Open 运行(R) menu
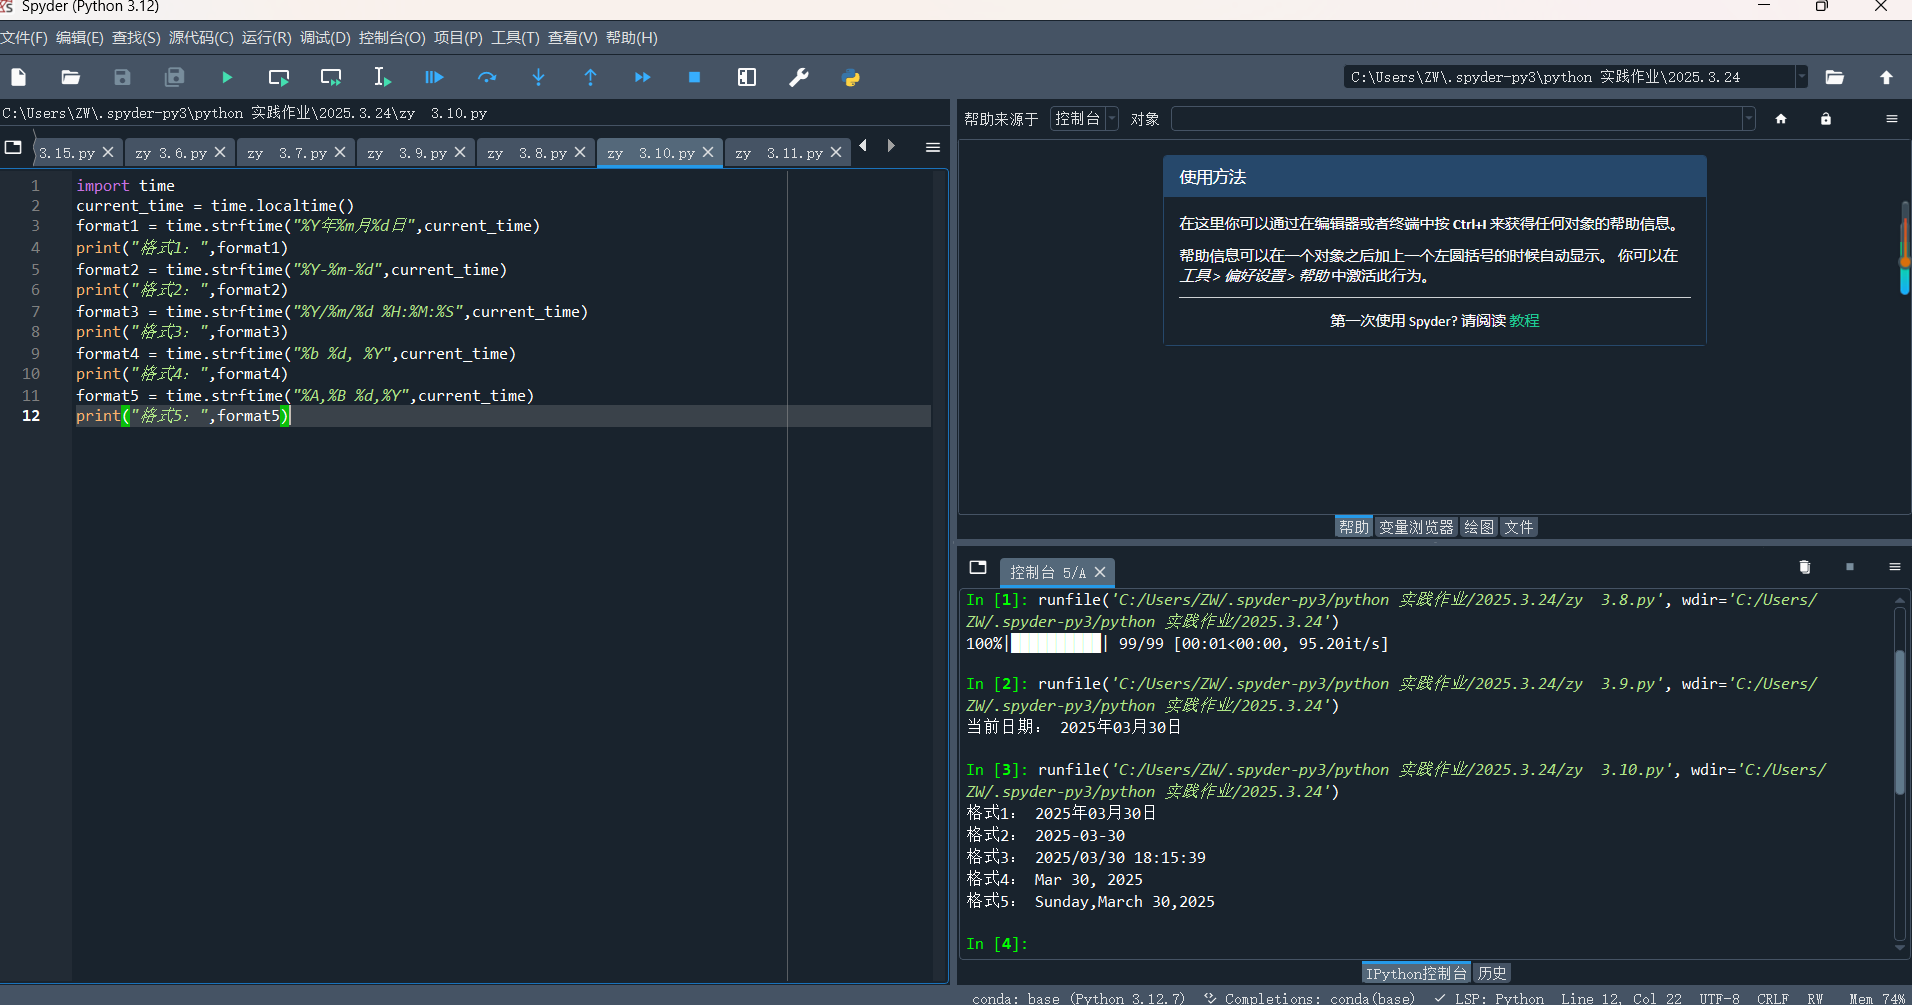The height and width of the screenshot is (1005, 1912). click(x=266, y=38)
